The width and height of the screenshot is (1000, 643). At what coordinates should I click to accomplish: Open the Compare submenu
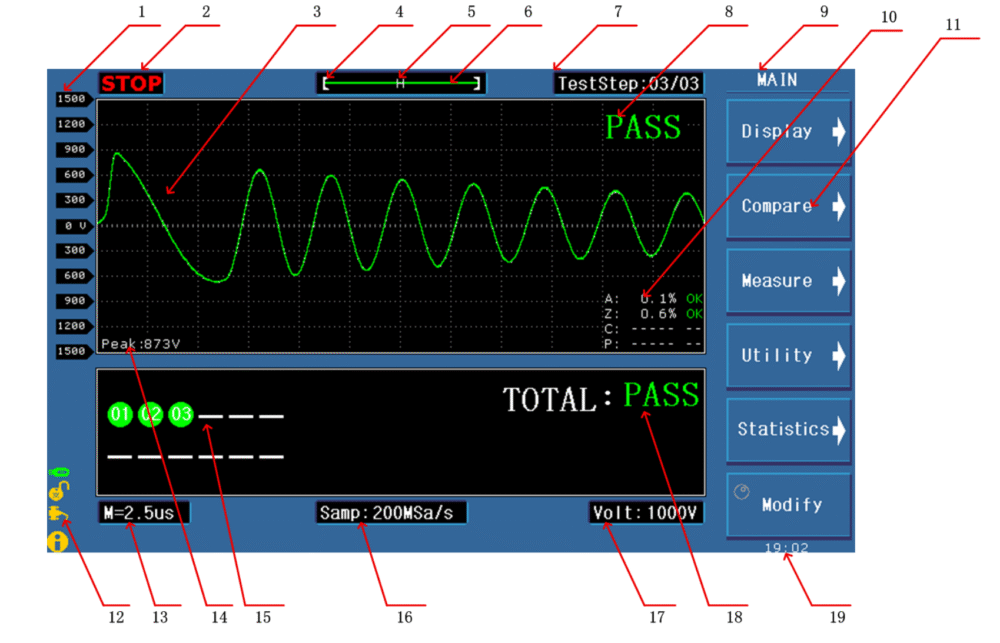788,206
